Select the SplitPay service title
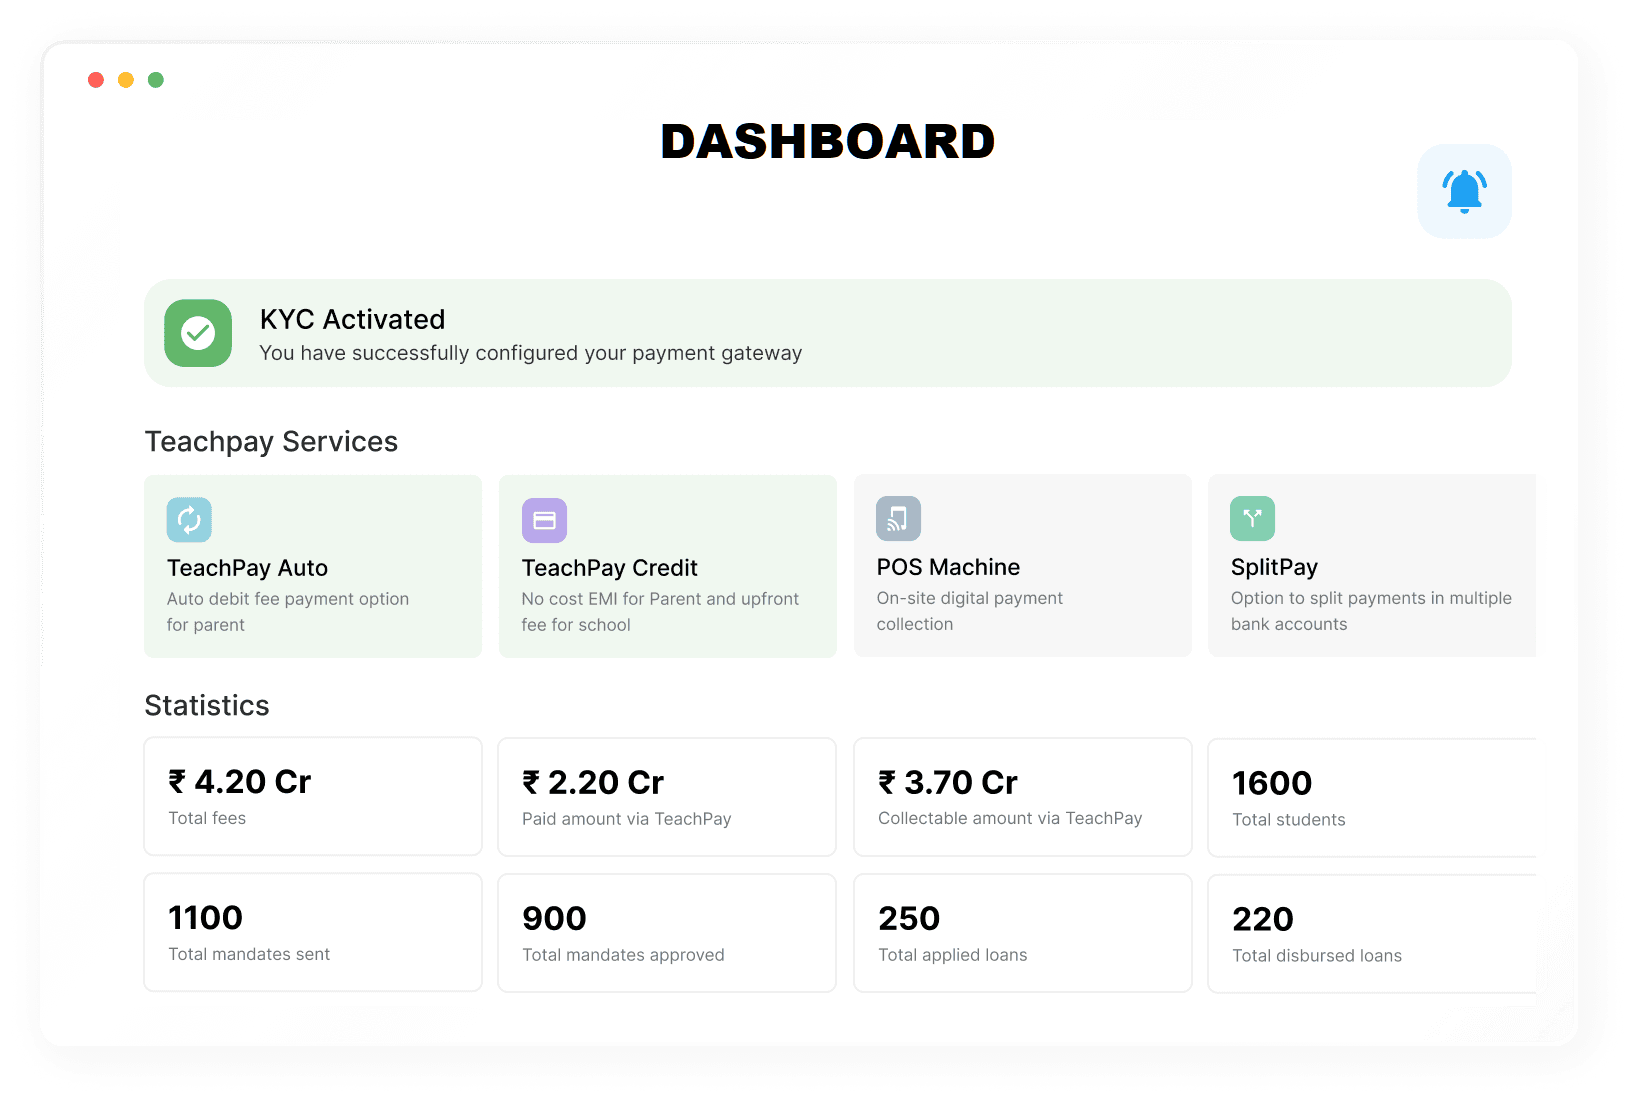The width and height of the screenshot is (1634, 1102). click(x=1274, y=567)
